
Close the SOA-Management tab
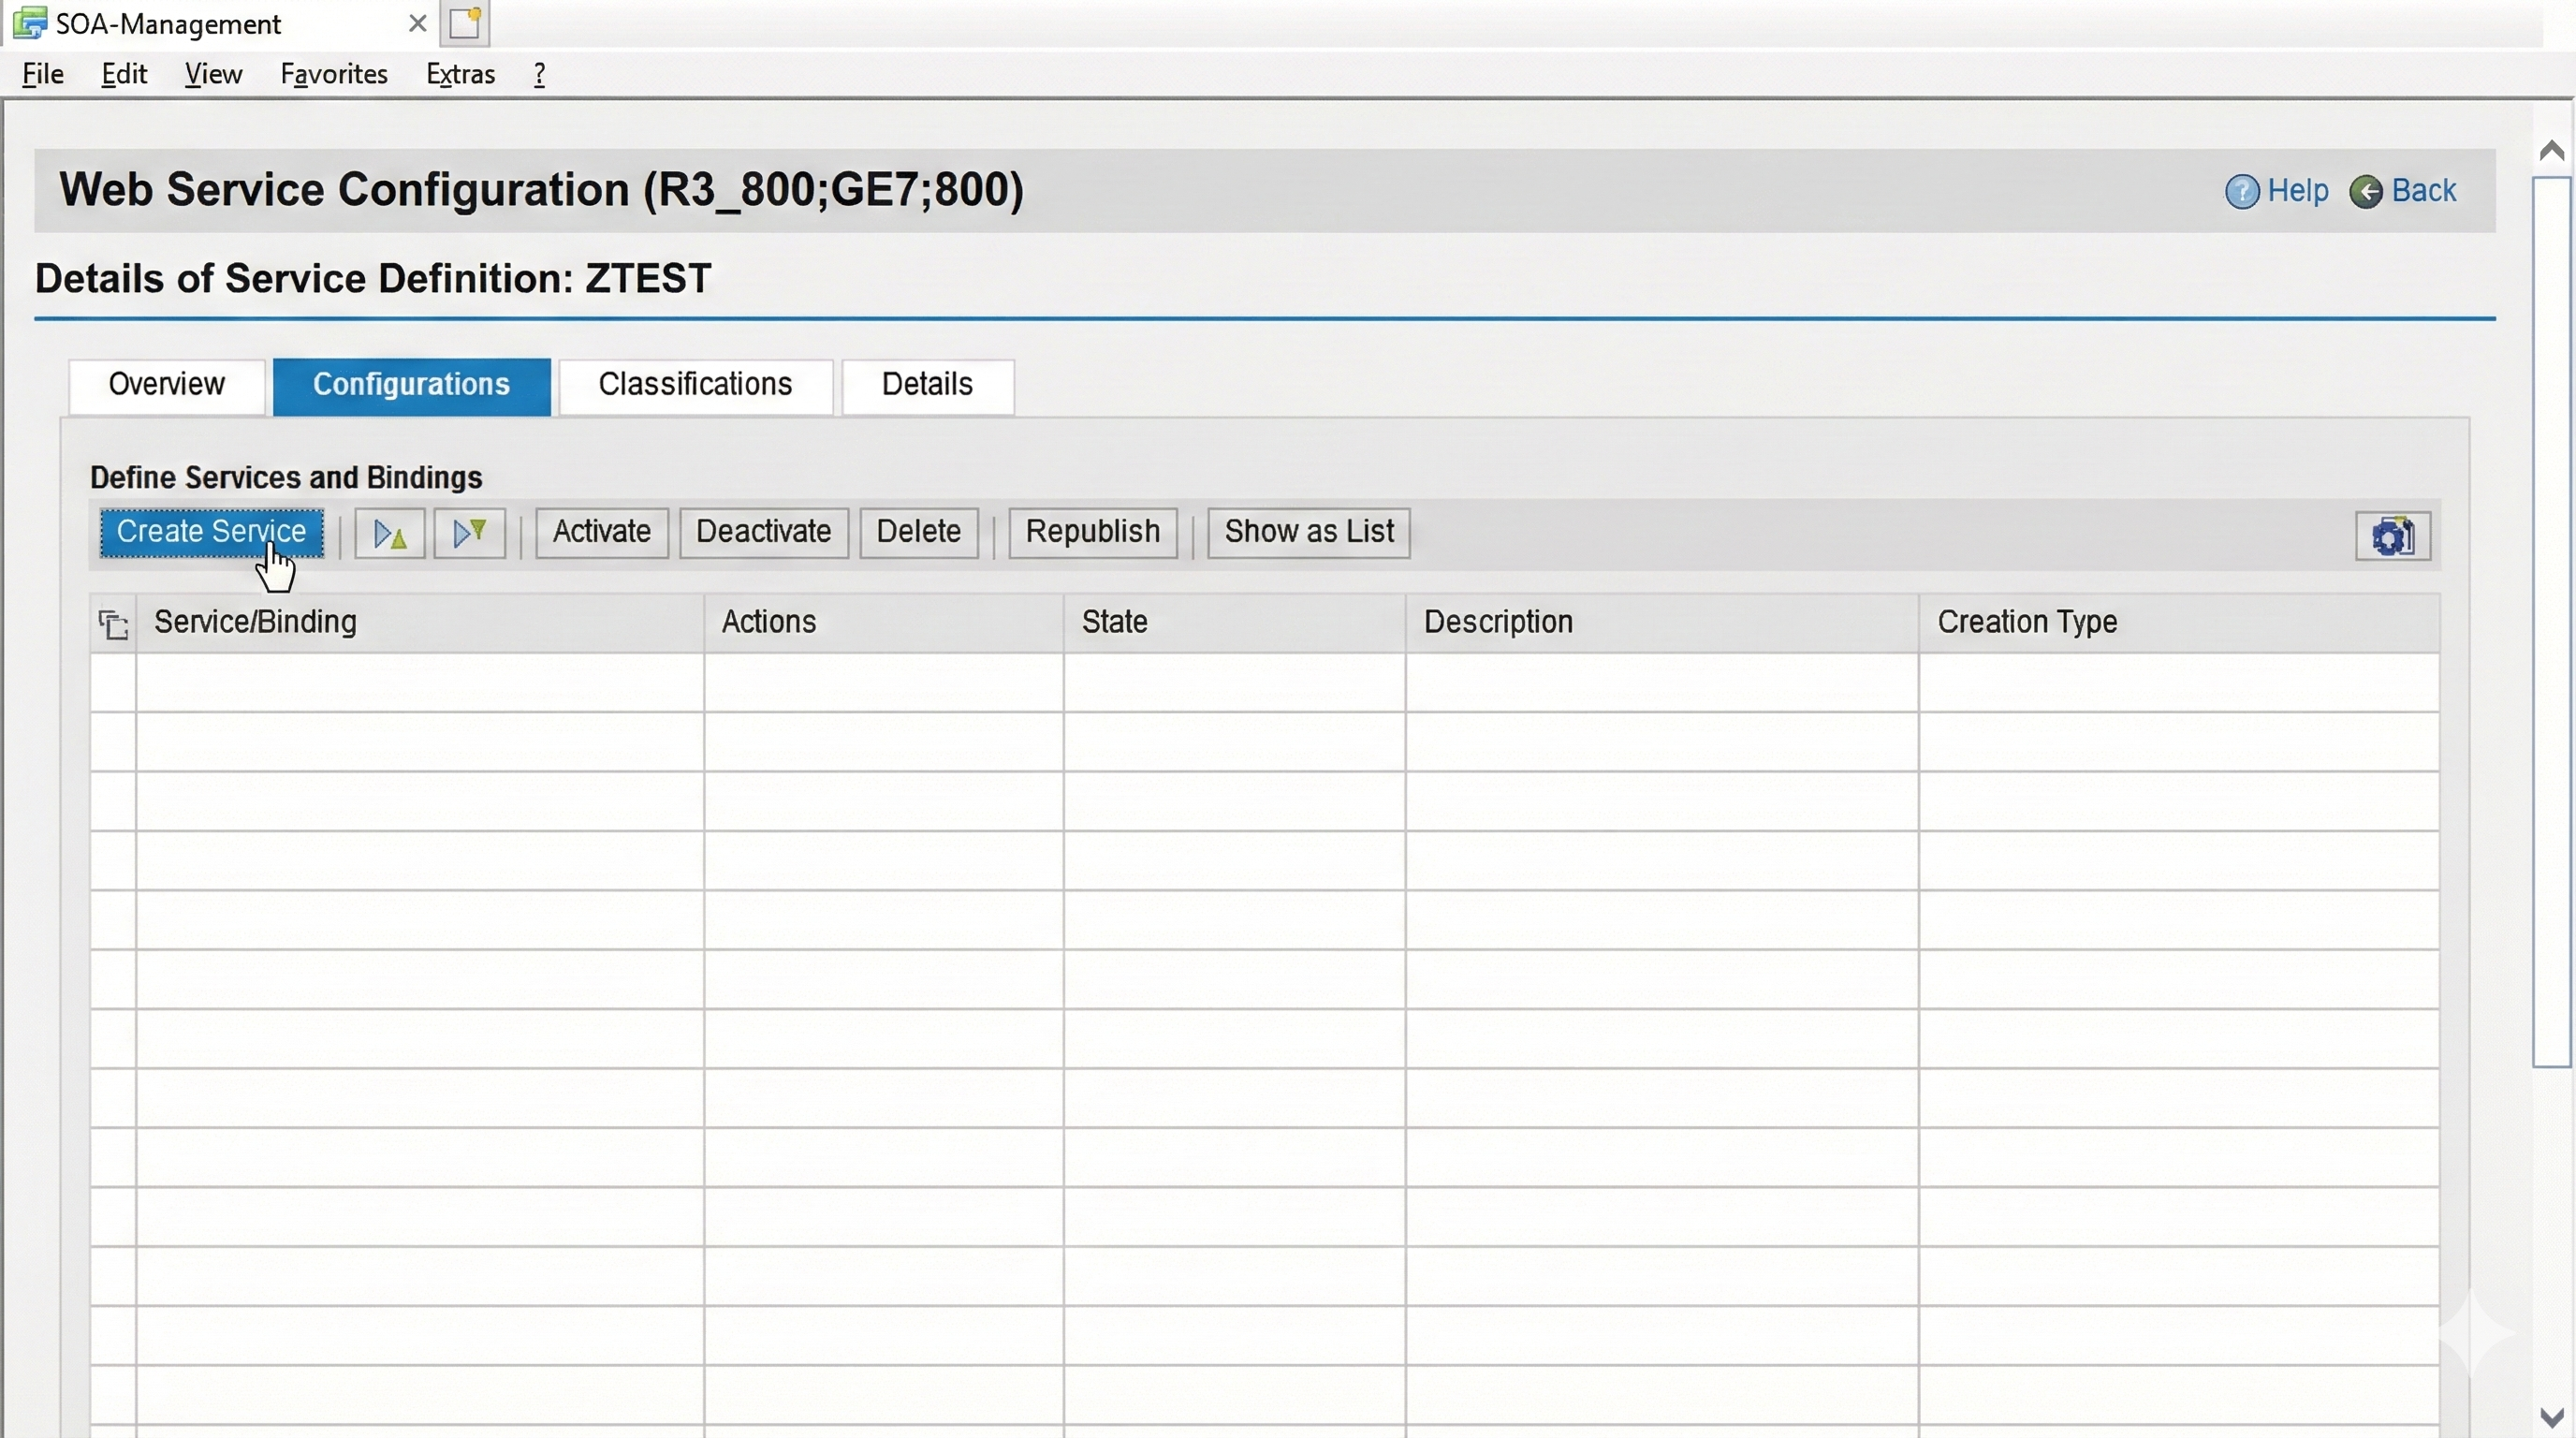[418, 23]
